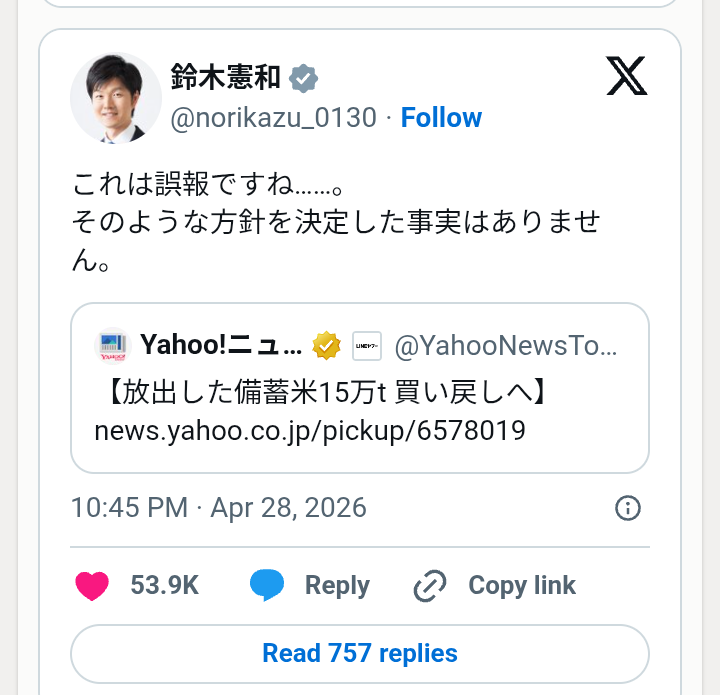Click the 鈴木憲和 display name
The height and width of the screenshot is (695, 720).
point(226,77)
